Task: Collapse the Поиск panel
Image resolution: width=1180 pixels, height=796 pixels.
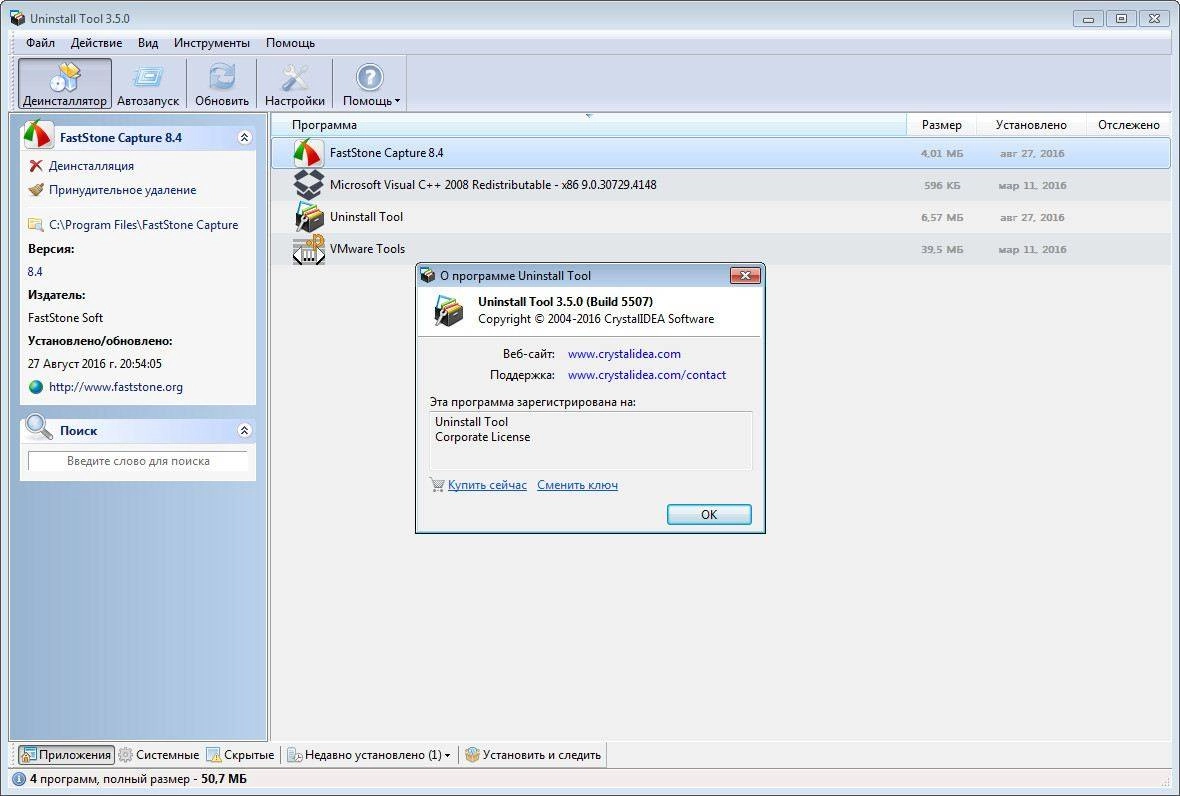Action: point(244,430)
